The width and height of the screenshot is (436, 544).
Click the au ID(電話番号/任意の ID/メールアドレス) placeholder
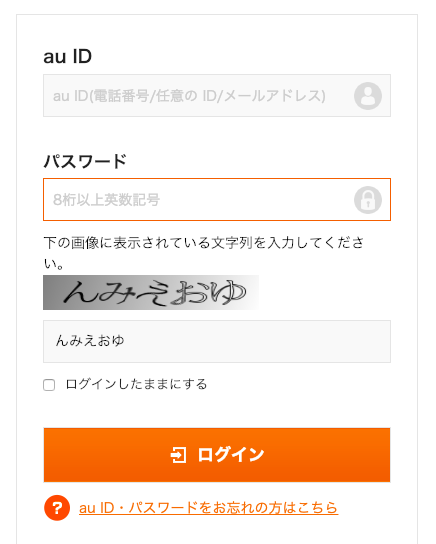point(189,96)
